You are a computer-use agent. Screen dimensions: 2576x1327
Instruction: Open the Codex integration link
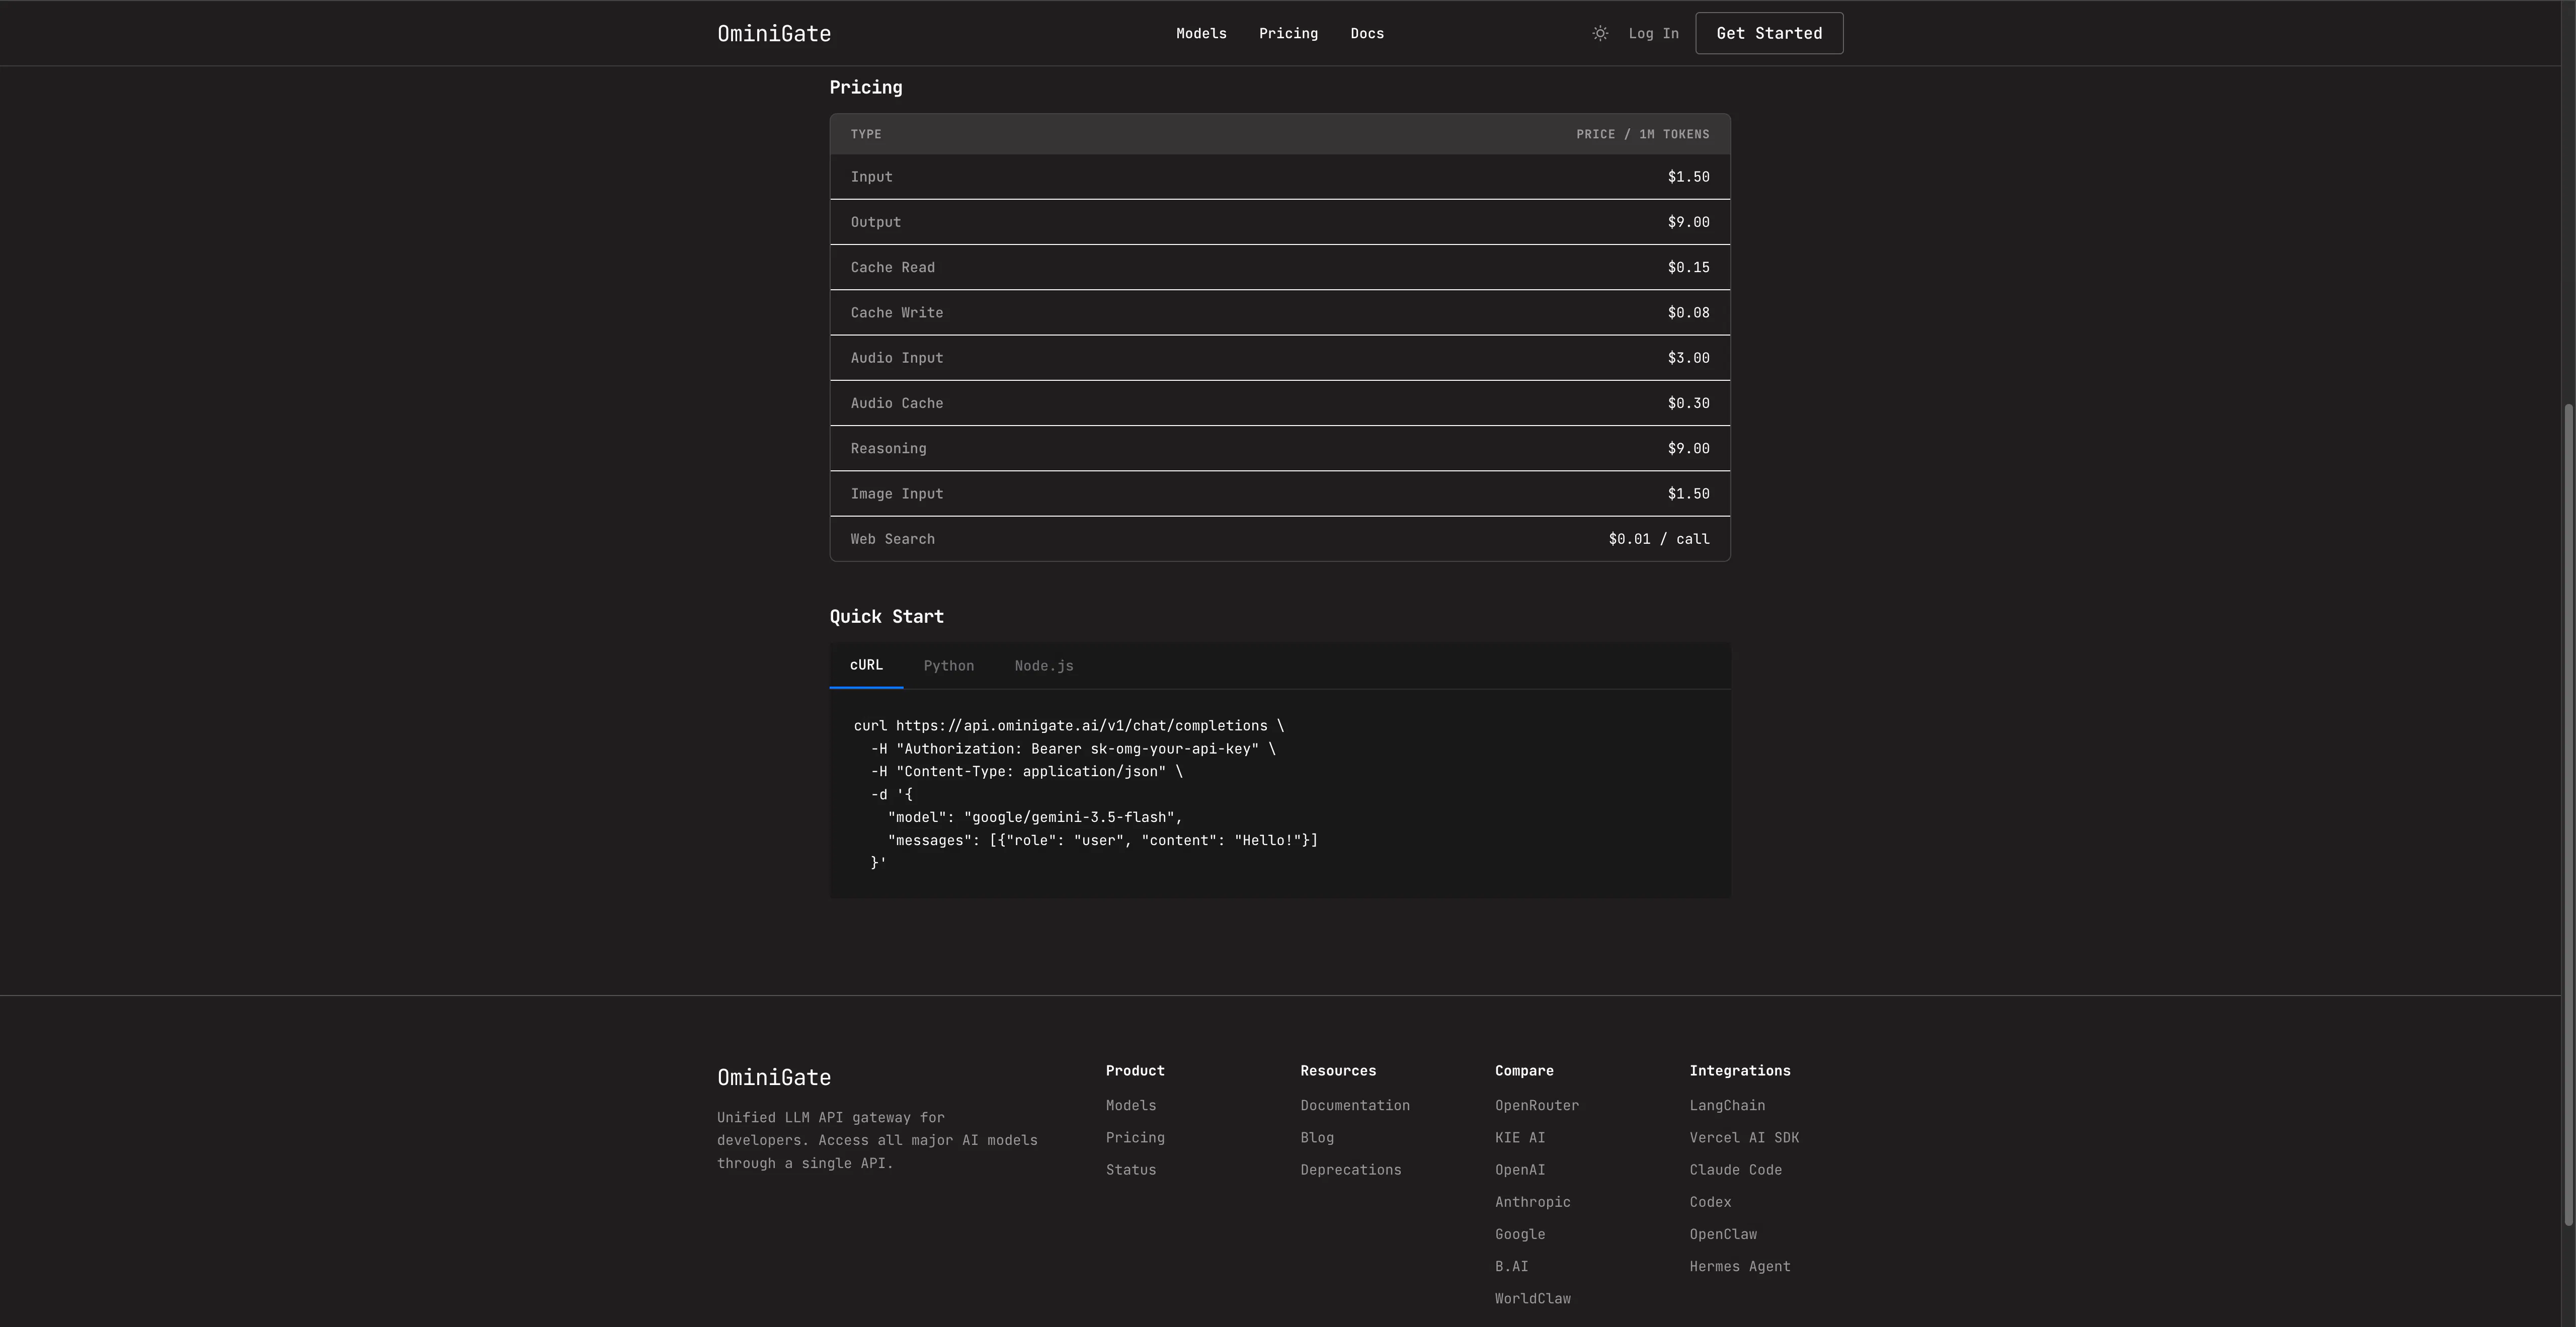click(x=1710, y=1202)
